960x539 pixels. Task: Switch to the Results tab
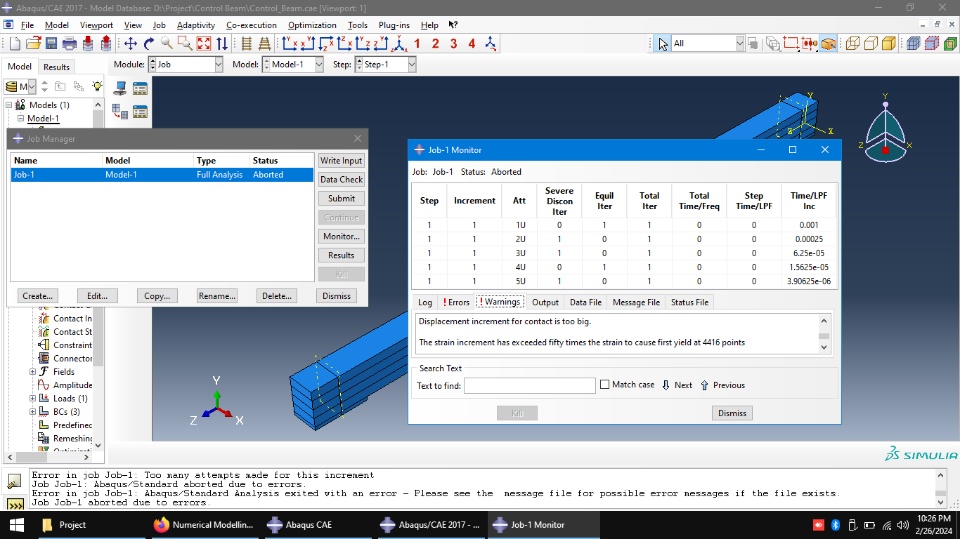[x=56, y=67]
